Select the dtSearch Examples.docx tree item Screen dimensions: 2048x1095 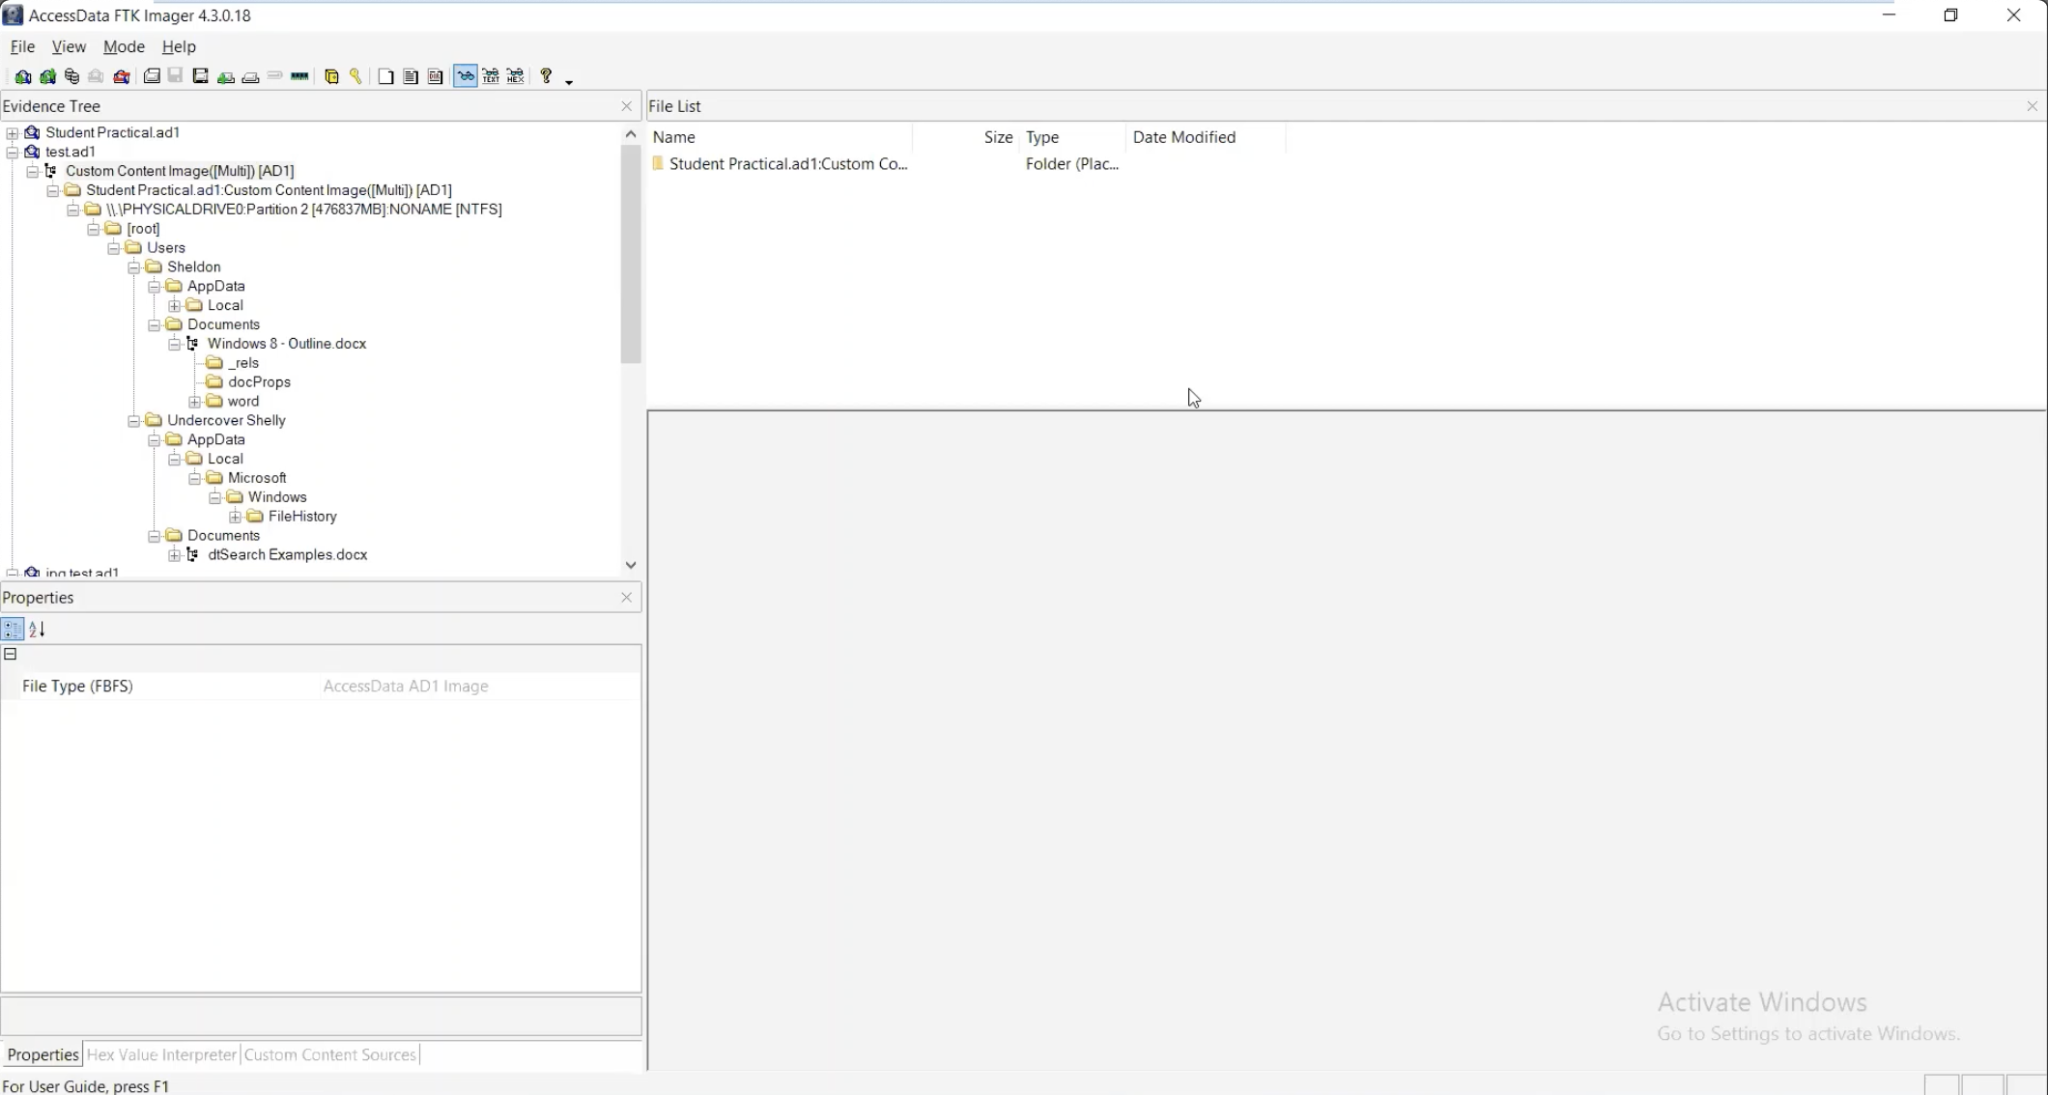click(287, 555)
